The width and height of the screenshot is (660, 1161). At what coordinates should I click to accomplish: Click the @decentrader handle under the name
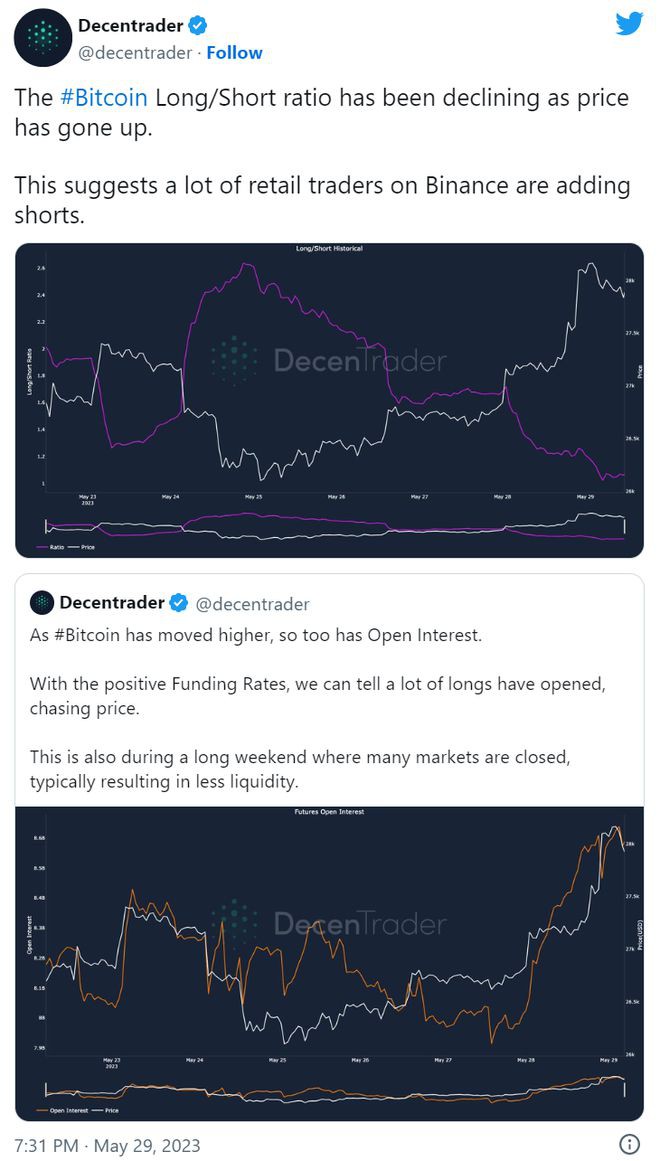134,52
